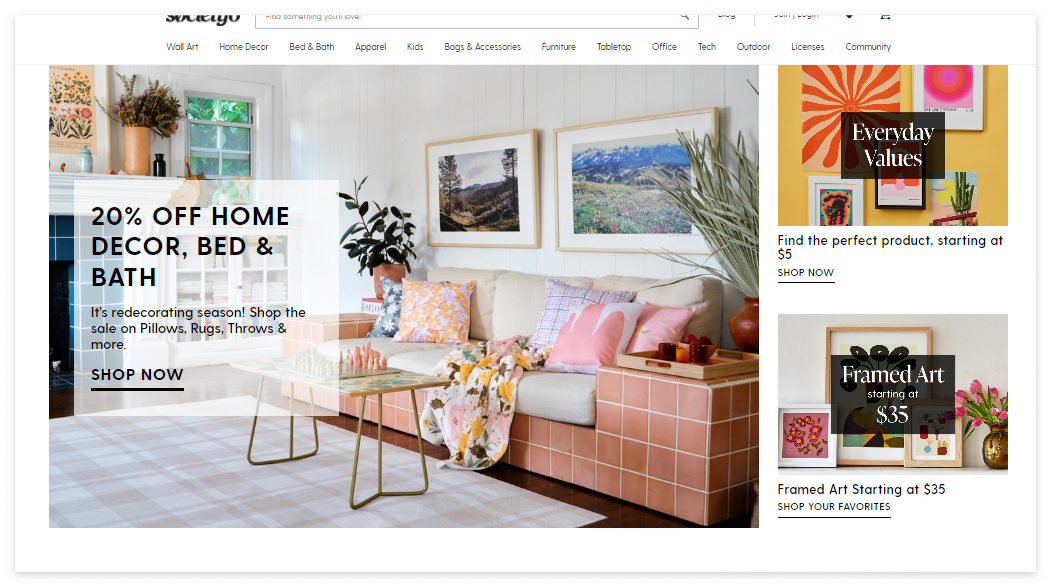Open the Wall Art menu

pyautogui.click(x=182, y=47)
